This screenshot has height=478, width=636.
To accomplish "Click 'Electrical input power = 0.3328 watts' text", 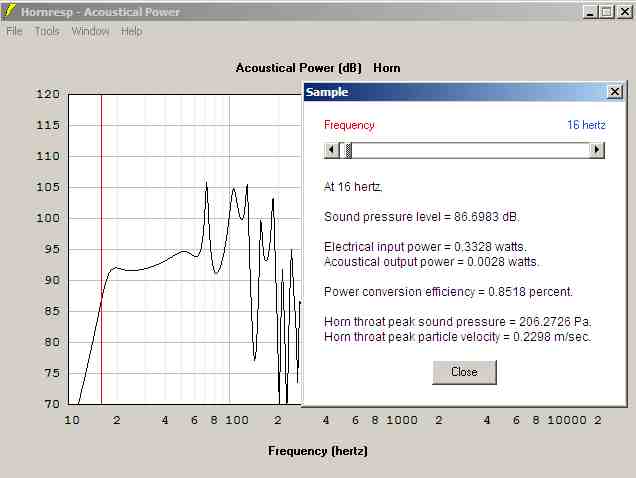I will 425,247.
